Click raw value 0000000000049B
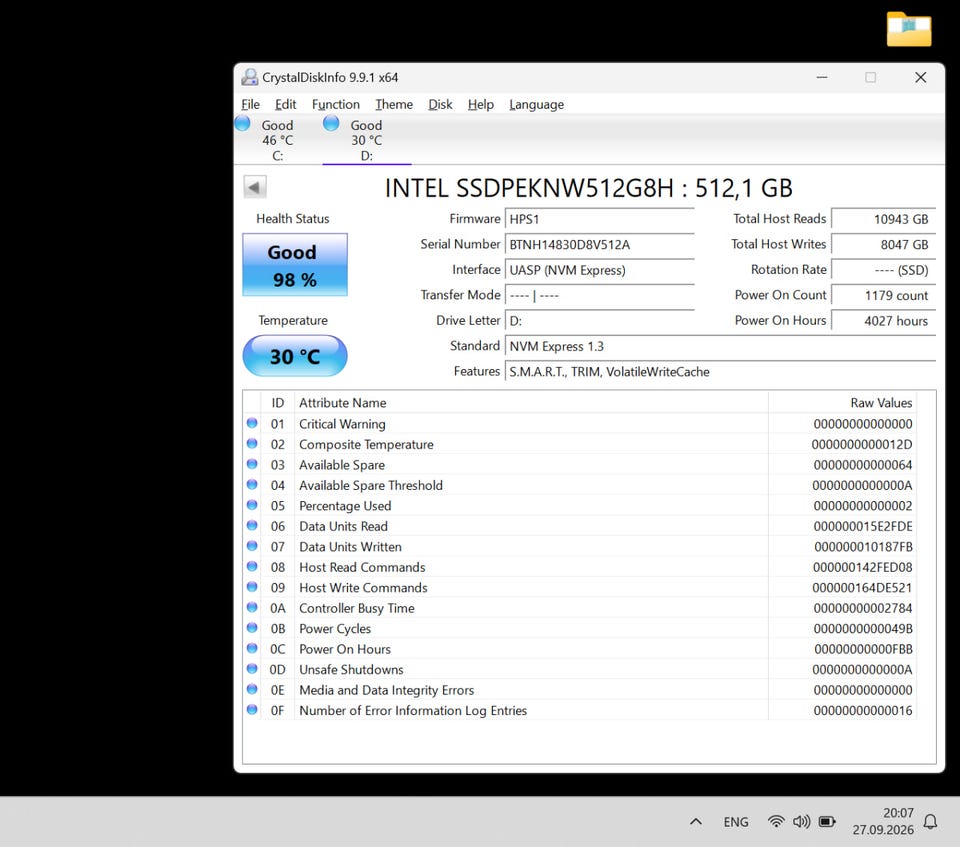 point(863,629)
